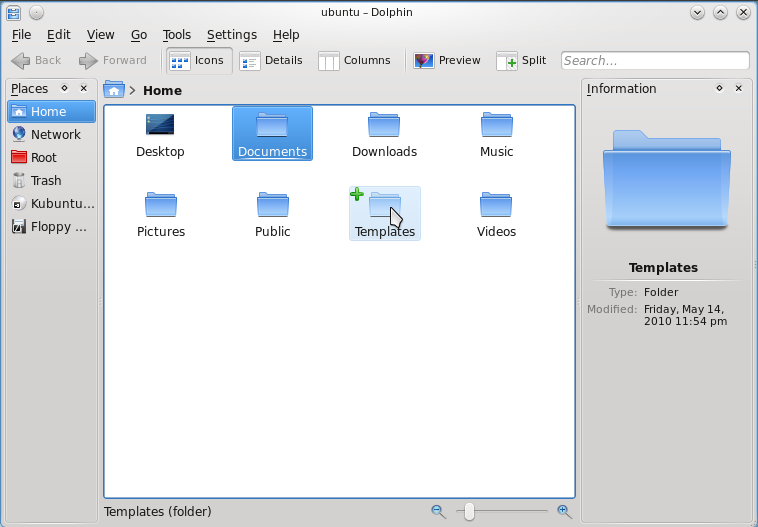
Task: Click the home icon in breadcrumb bar
Action: (x=114, y=90)
